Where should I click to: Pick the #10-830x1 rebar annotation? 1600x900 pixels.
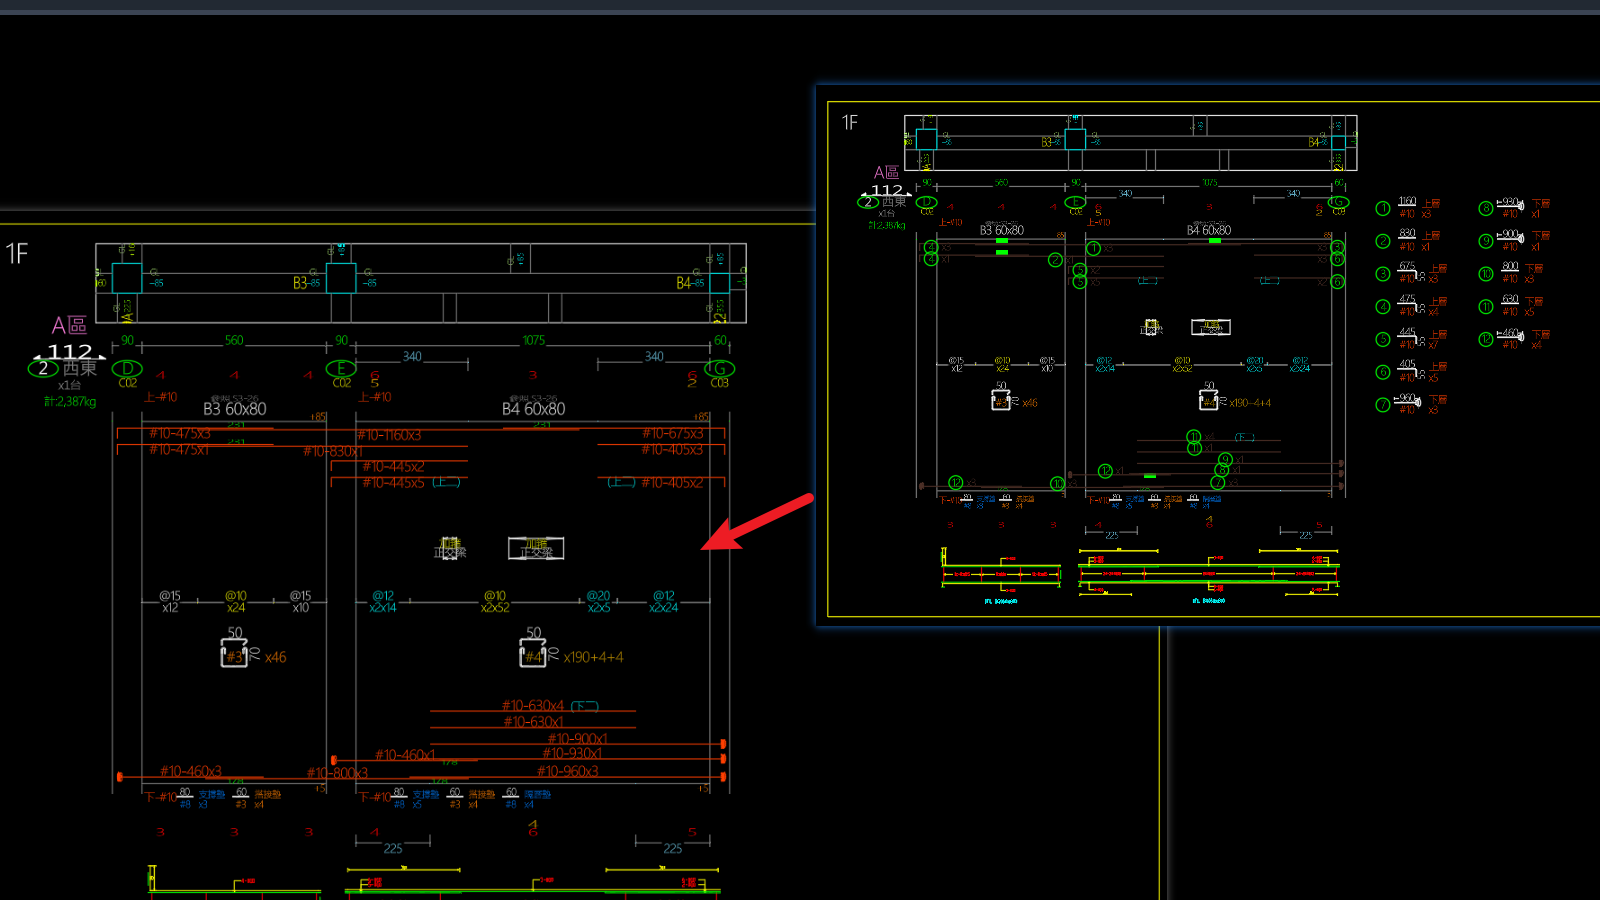click(333, 451)
